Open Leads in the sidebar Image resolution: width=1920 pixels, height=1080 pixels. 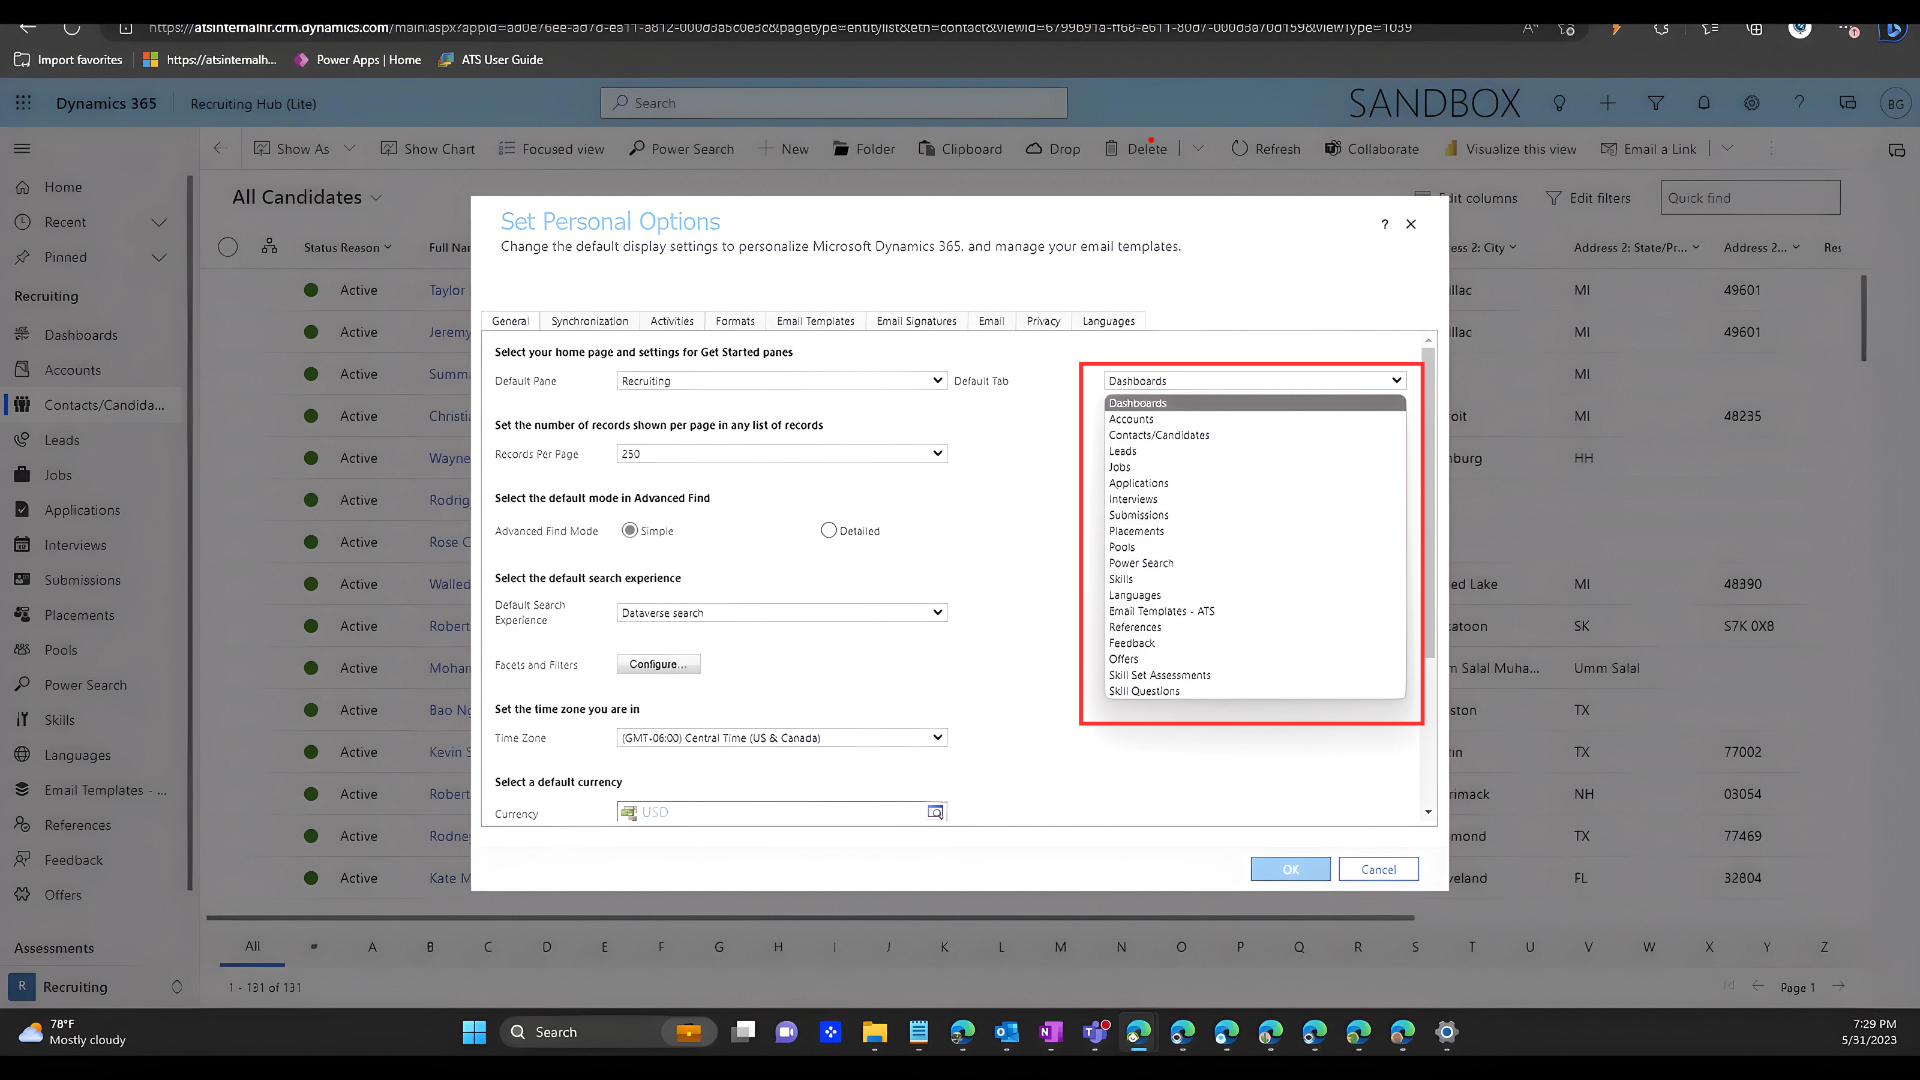pyautogui.click(x=62, y=440)
